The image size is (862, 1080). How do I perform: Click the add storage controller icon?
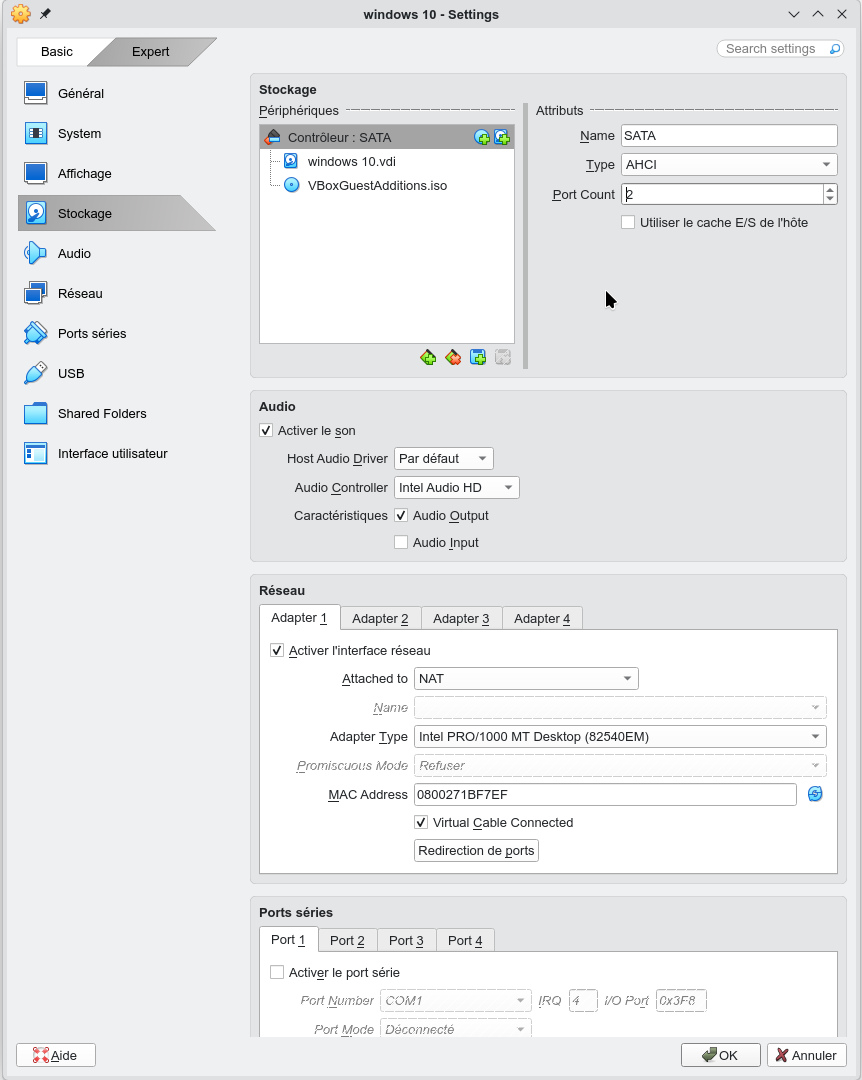(x=428, y=358)
